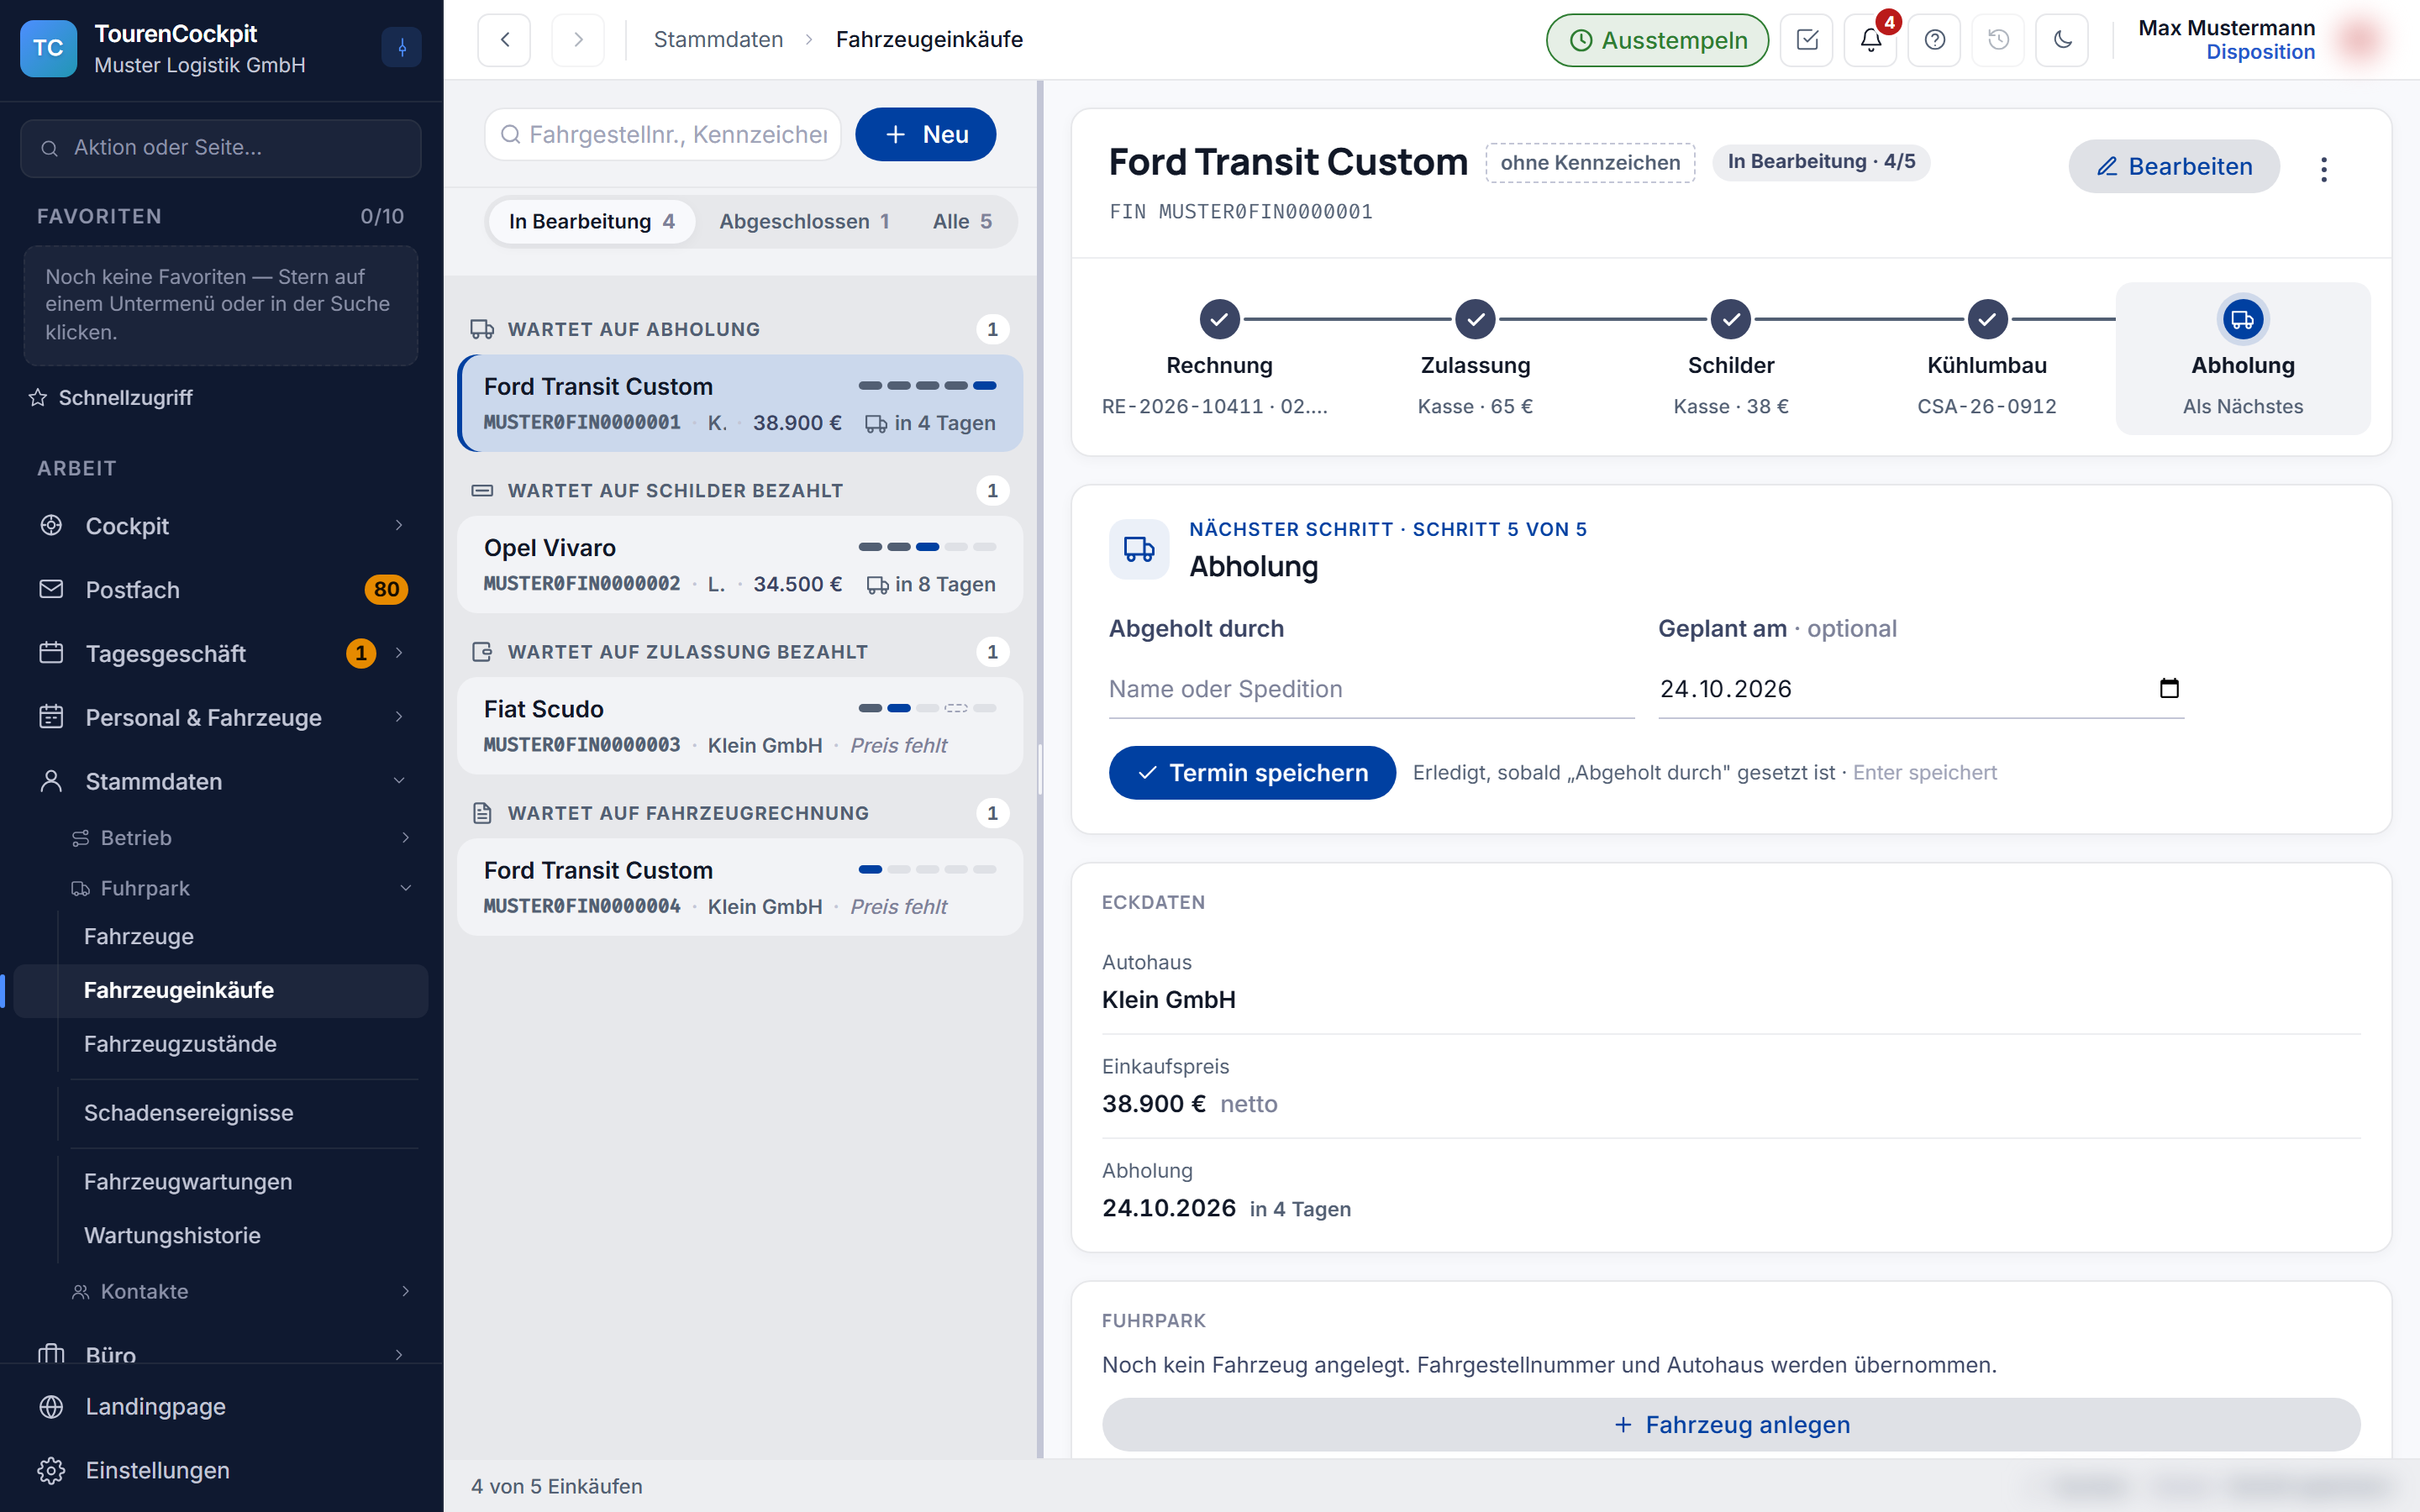Viewport: 2420px width, 1512px height.
Task: Go back with the left arrow button
Action: pos(504,40)
